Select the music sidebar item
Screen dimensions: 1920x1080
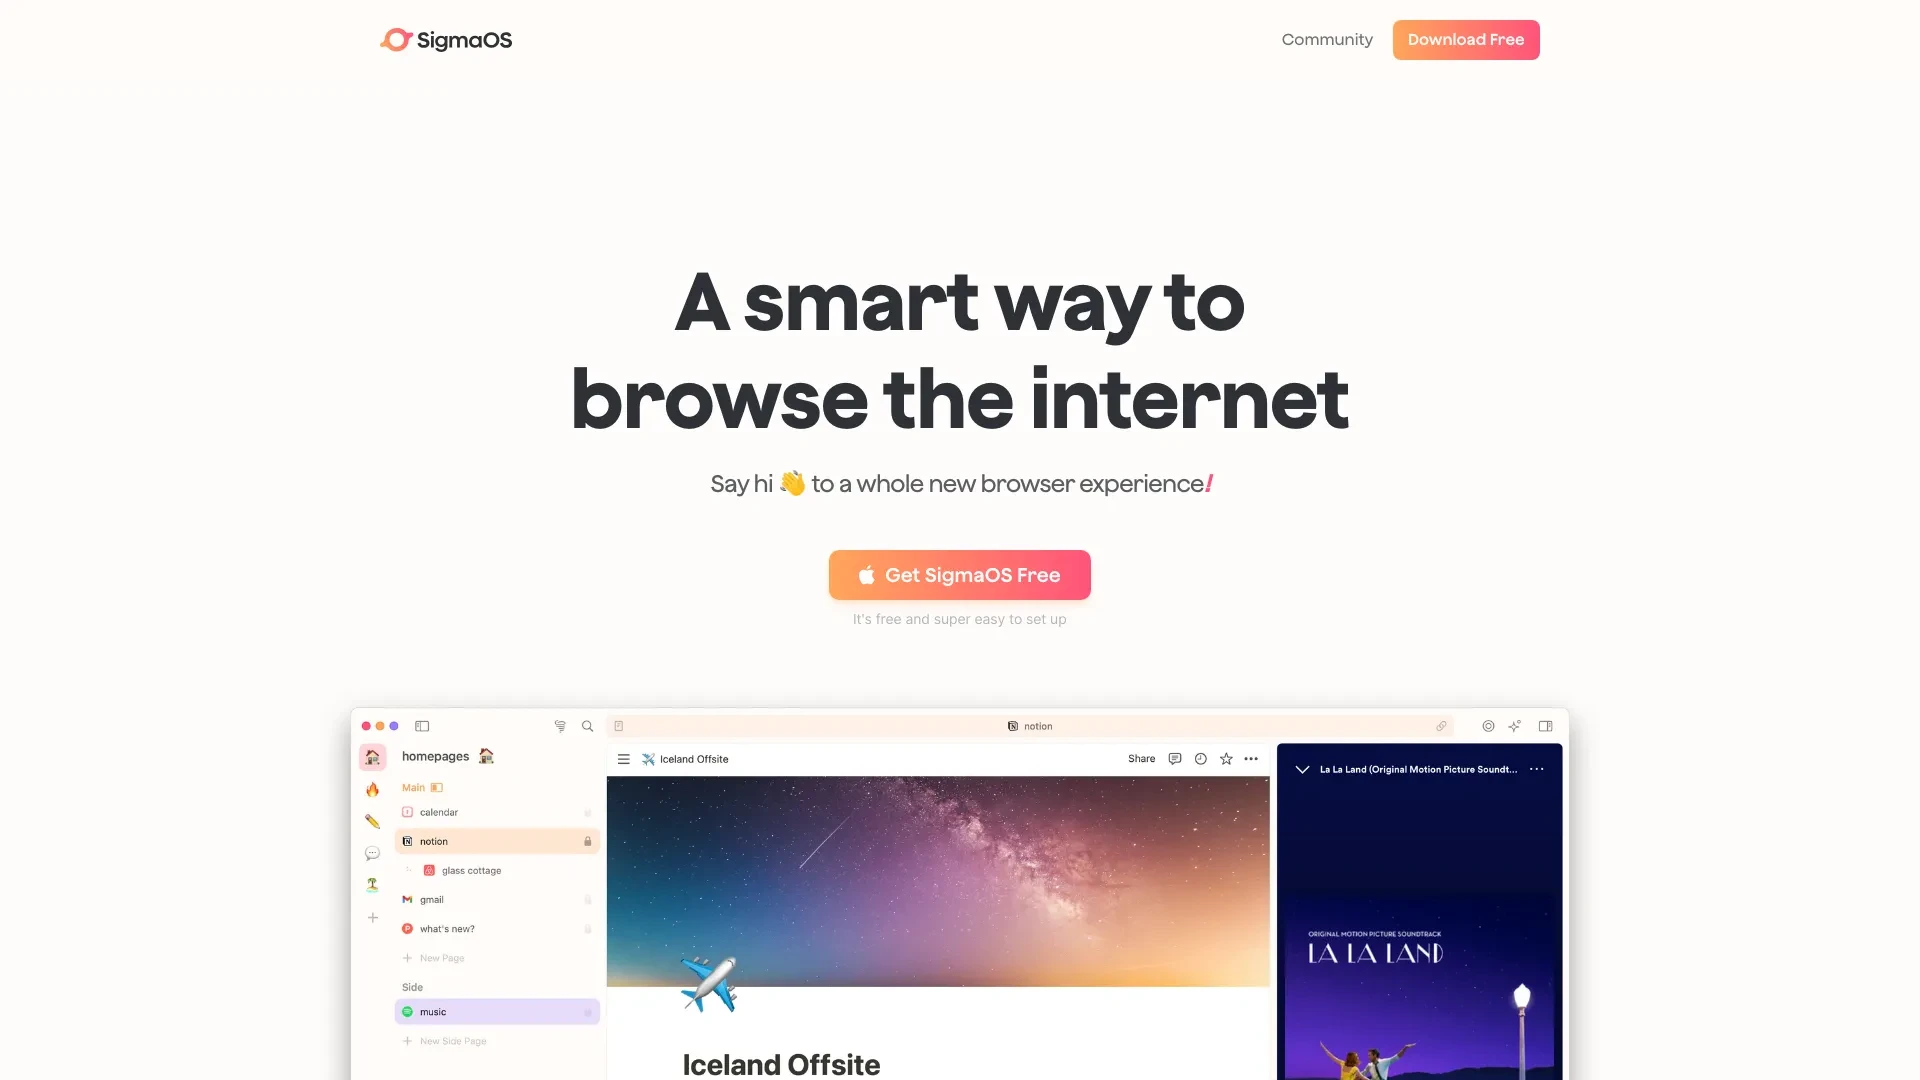[496, 1011]
